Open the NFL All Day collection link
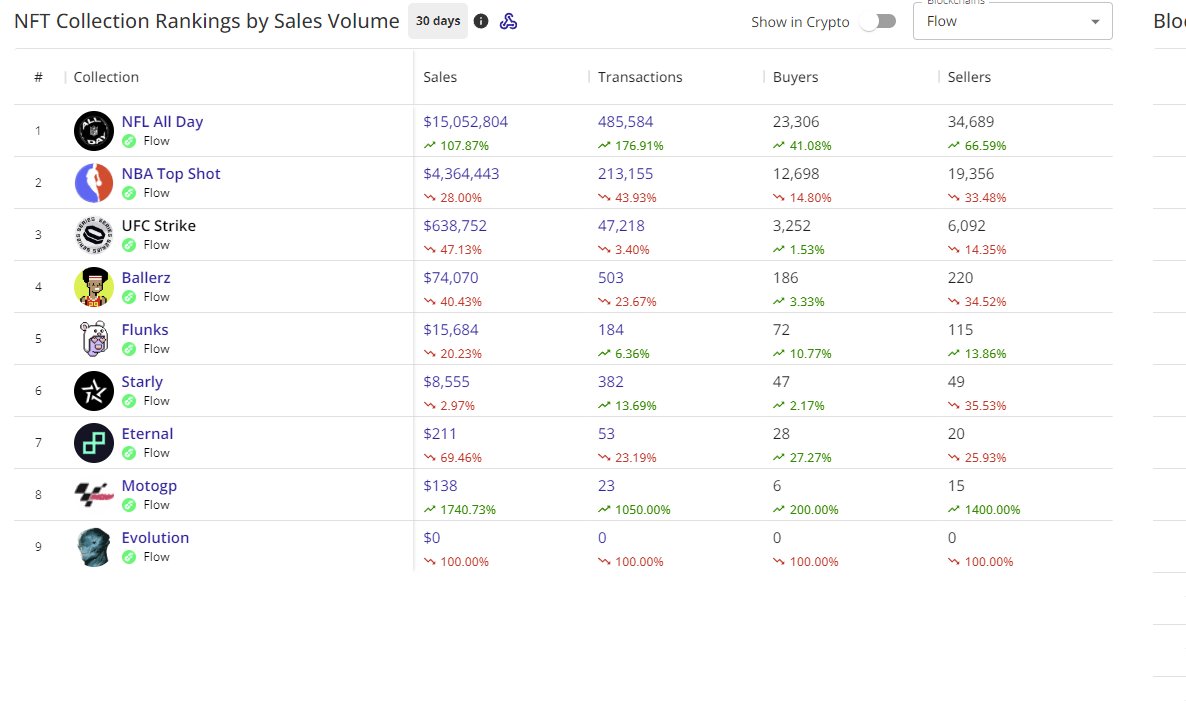This screenshot has height=715, width=1186. pos(162,122)
